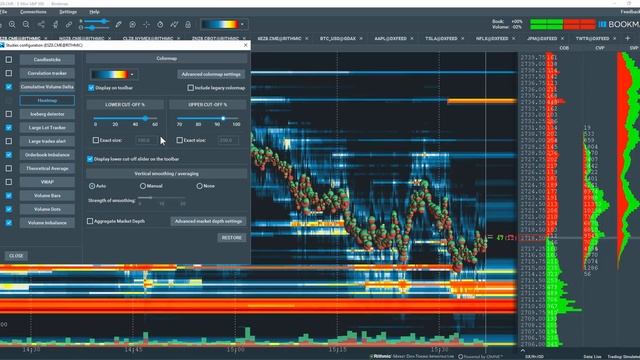640x360 pixels.
Task: Close the NFLX@DXFEED tab
Action: pyautogui.click(x=513, y=39)
